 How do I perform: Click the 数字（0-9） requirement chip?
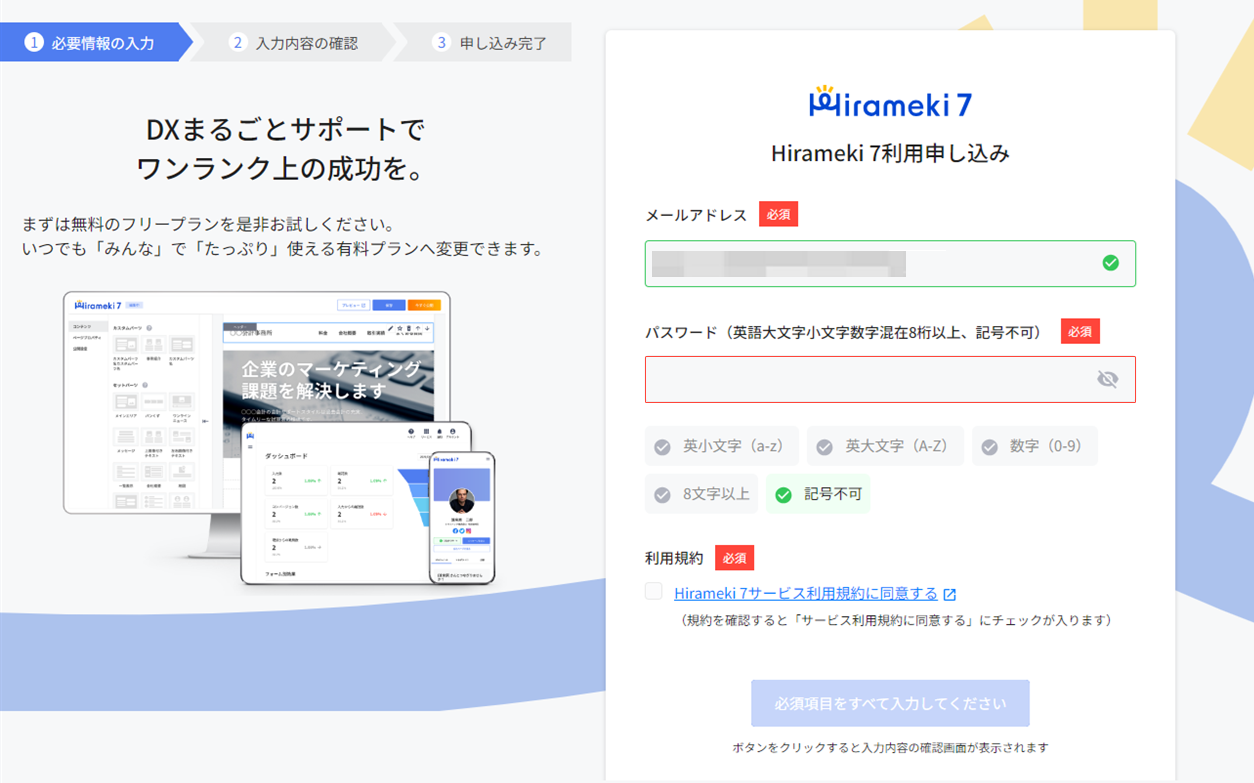(x=1034, y=446)
